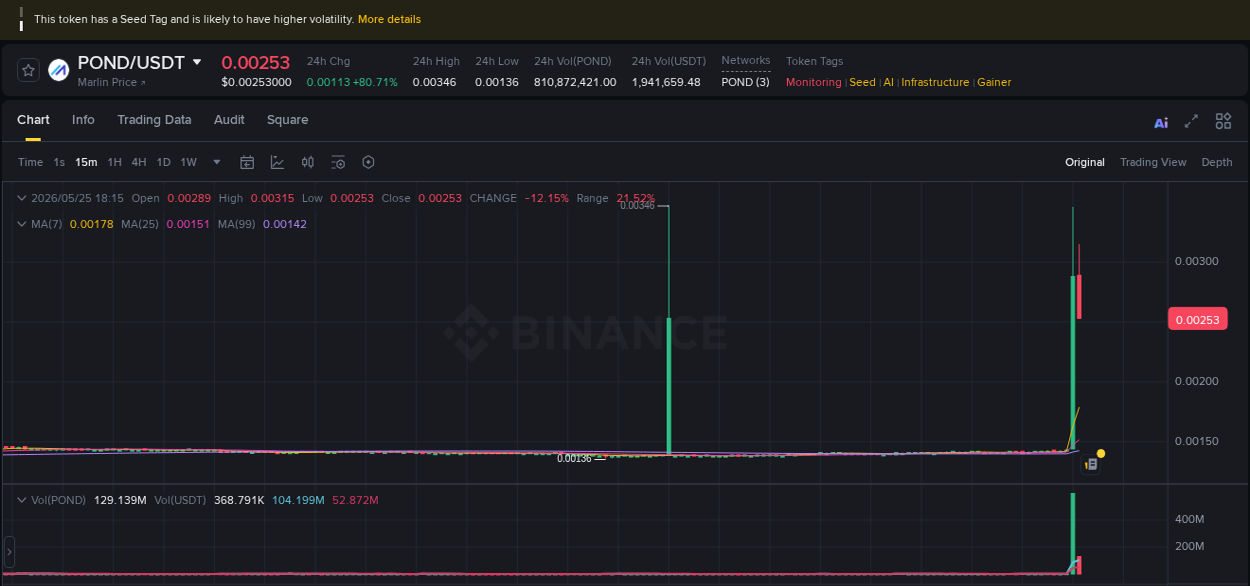1250x586 pixels.
Task: Switch to the Audit tab
Action: coord(229,120)
